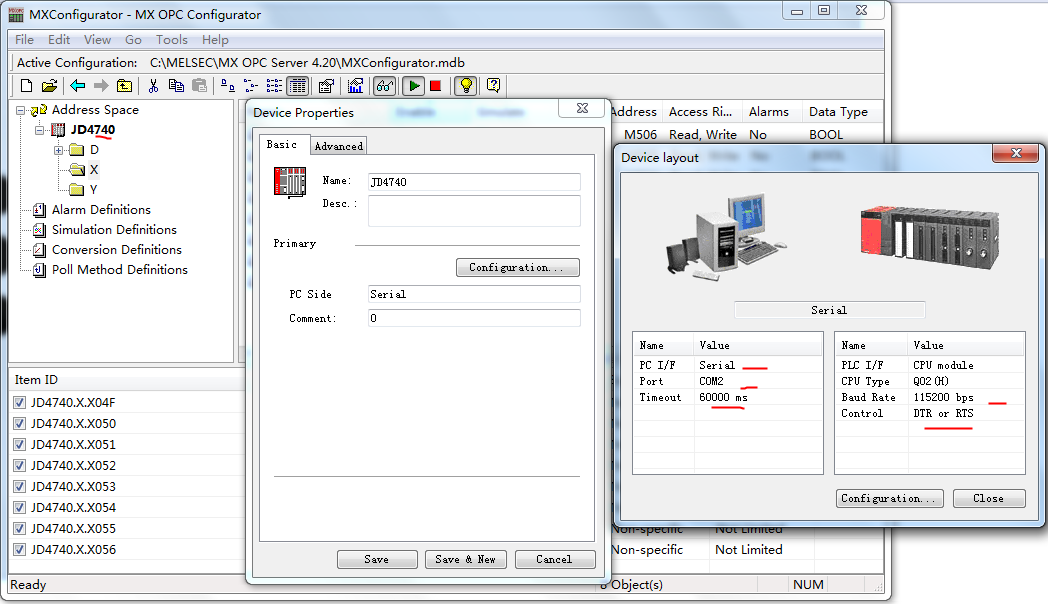This screenshot has height=604, width=1048.
Task: Click the statistics chart toolbar icon
Action: pos(355,86)
